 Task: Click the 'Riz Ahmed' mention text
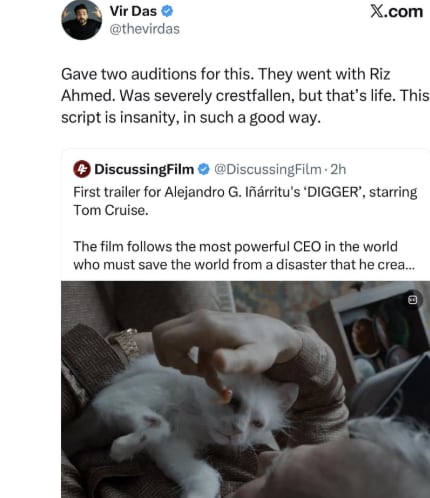click(x=226, y=85)
